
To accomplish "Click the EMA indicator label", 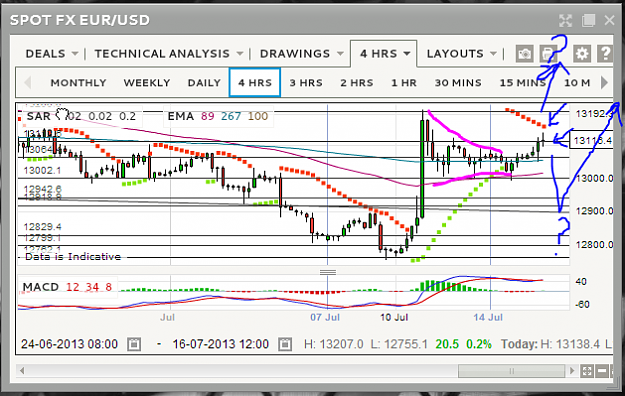I will pyautogui.click(x=181, y=116).
